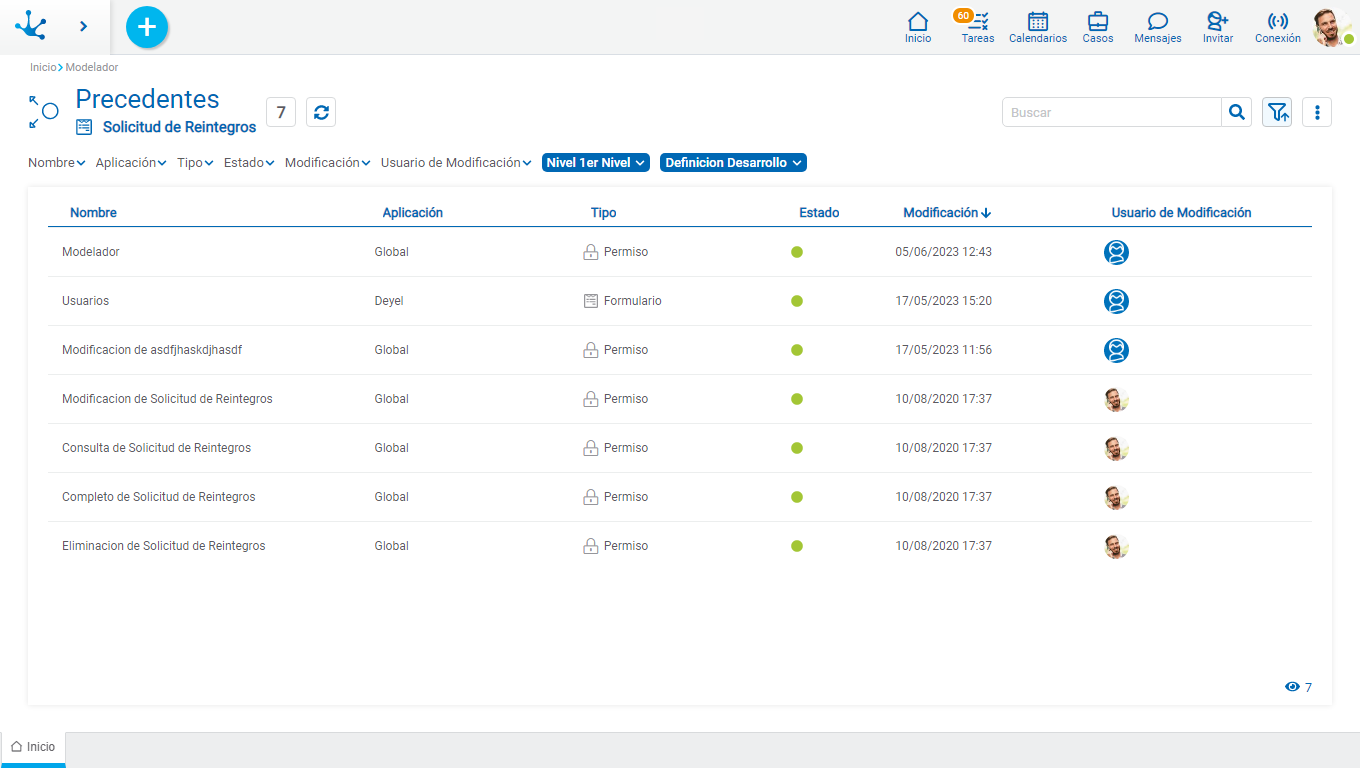Switch to the Inicio bottom tab

point(33,747)
